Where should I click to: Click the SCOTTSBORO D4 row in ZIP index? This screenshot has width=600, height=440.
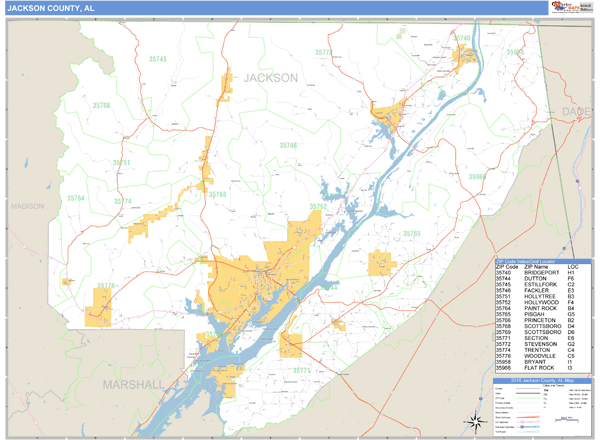tap(543, 326)
